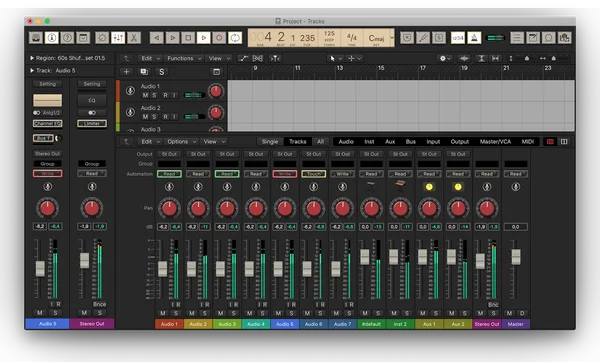The width and height of the screenshot is (600, 362).
Task: Open the Tracks area Edit menu
Action: (x=149, y=58)
